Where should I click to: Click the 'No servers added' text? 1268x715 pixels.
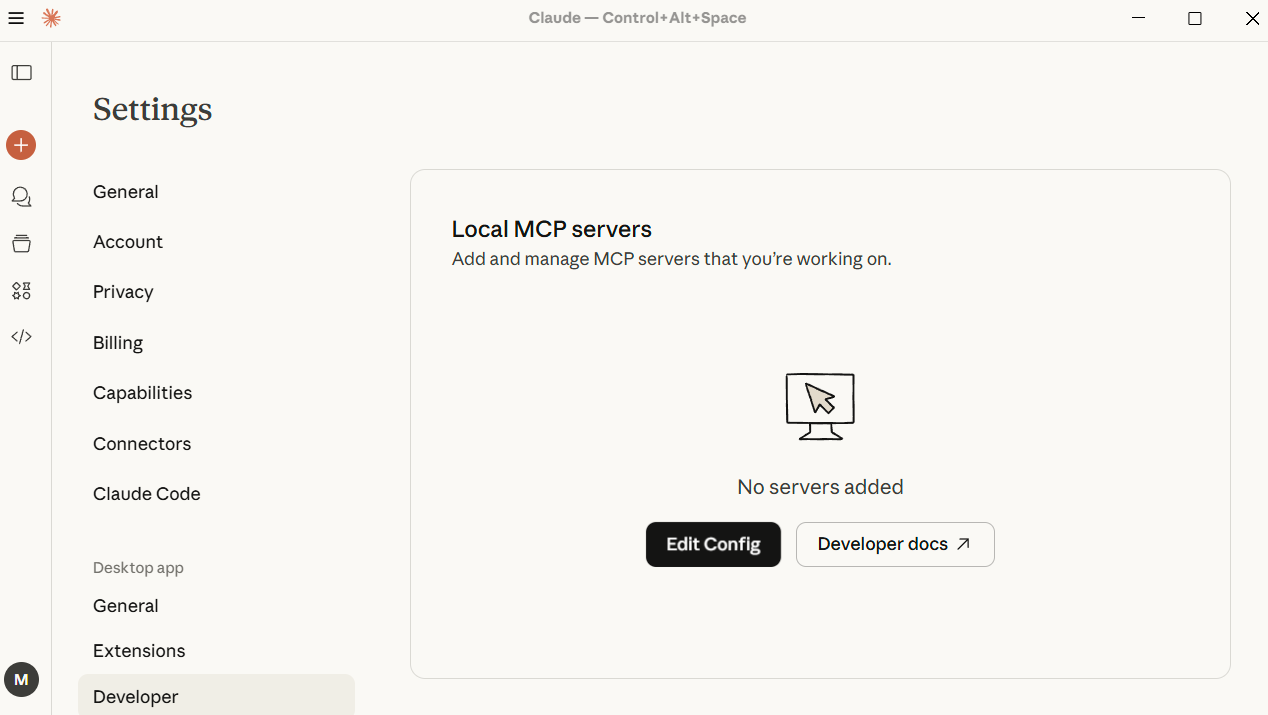point(820,487)
